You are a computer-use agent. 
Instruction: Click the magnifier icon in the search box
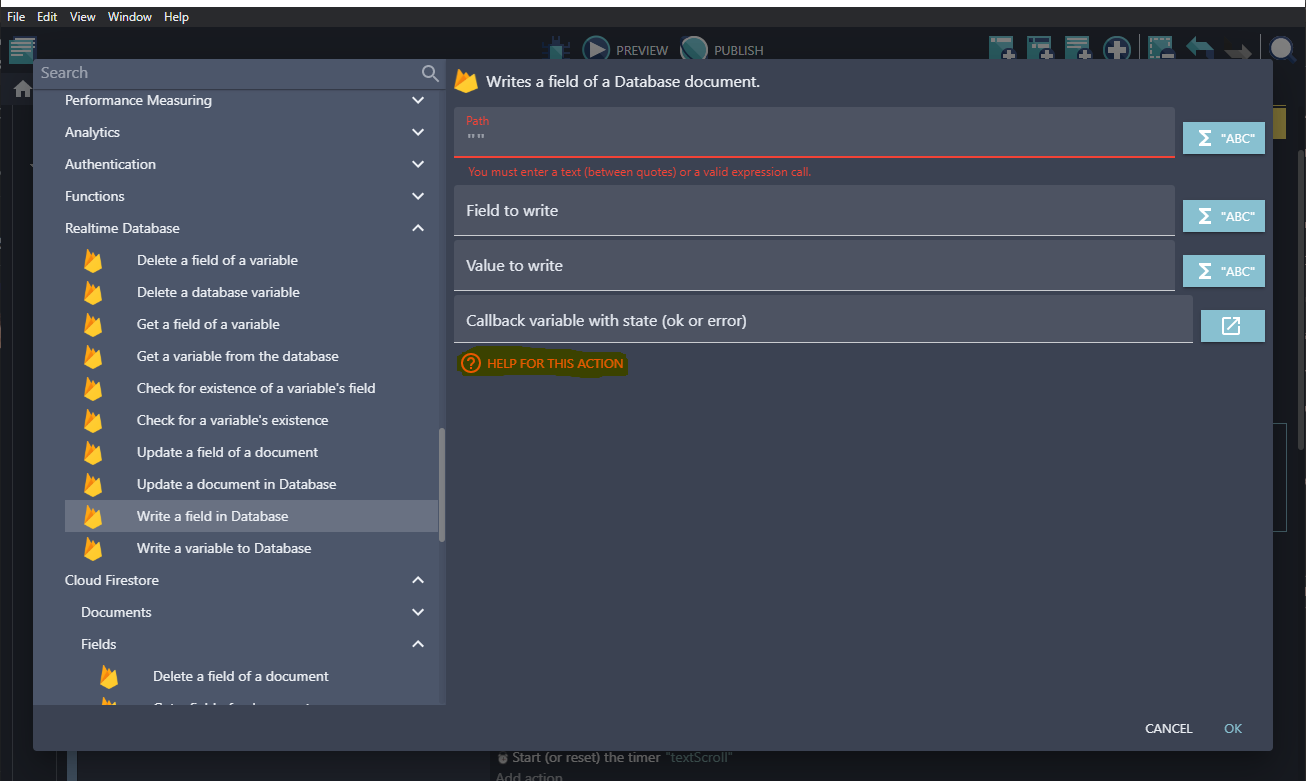(430, 73)
